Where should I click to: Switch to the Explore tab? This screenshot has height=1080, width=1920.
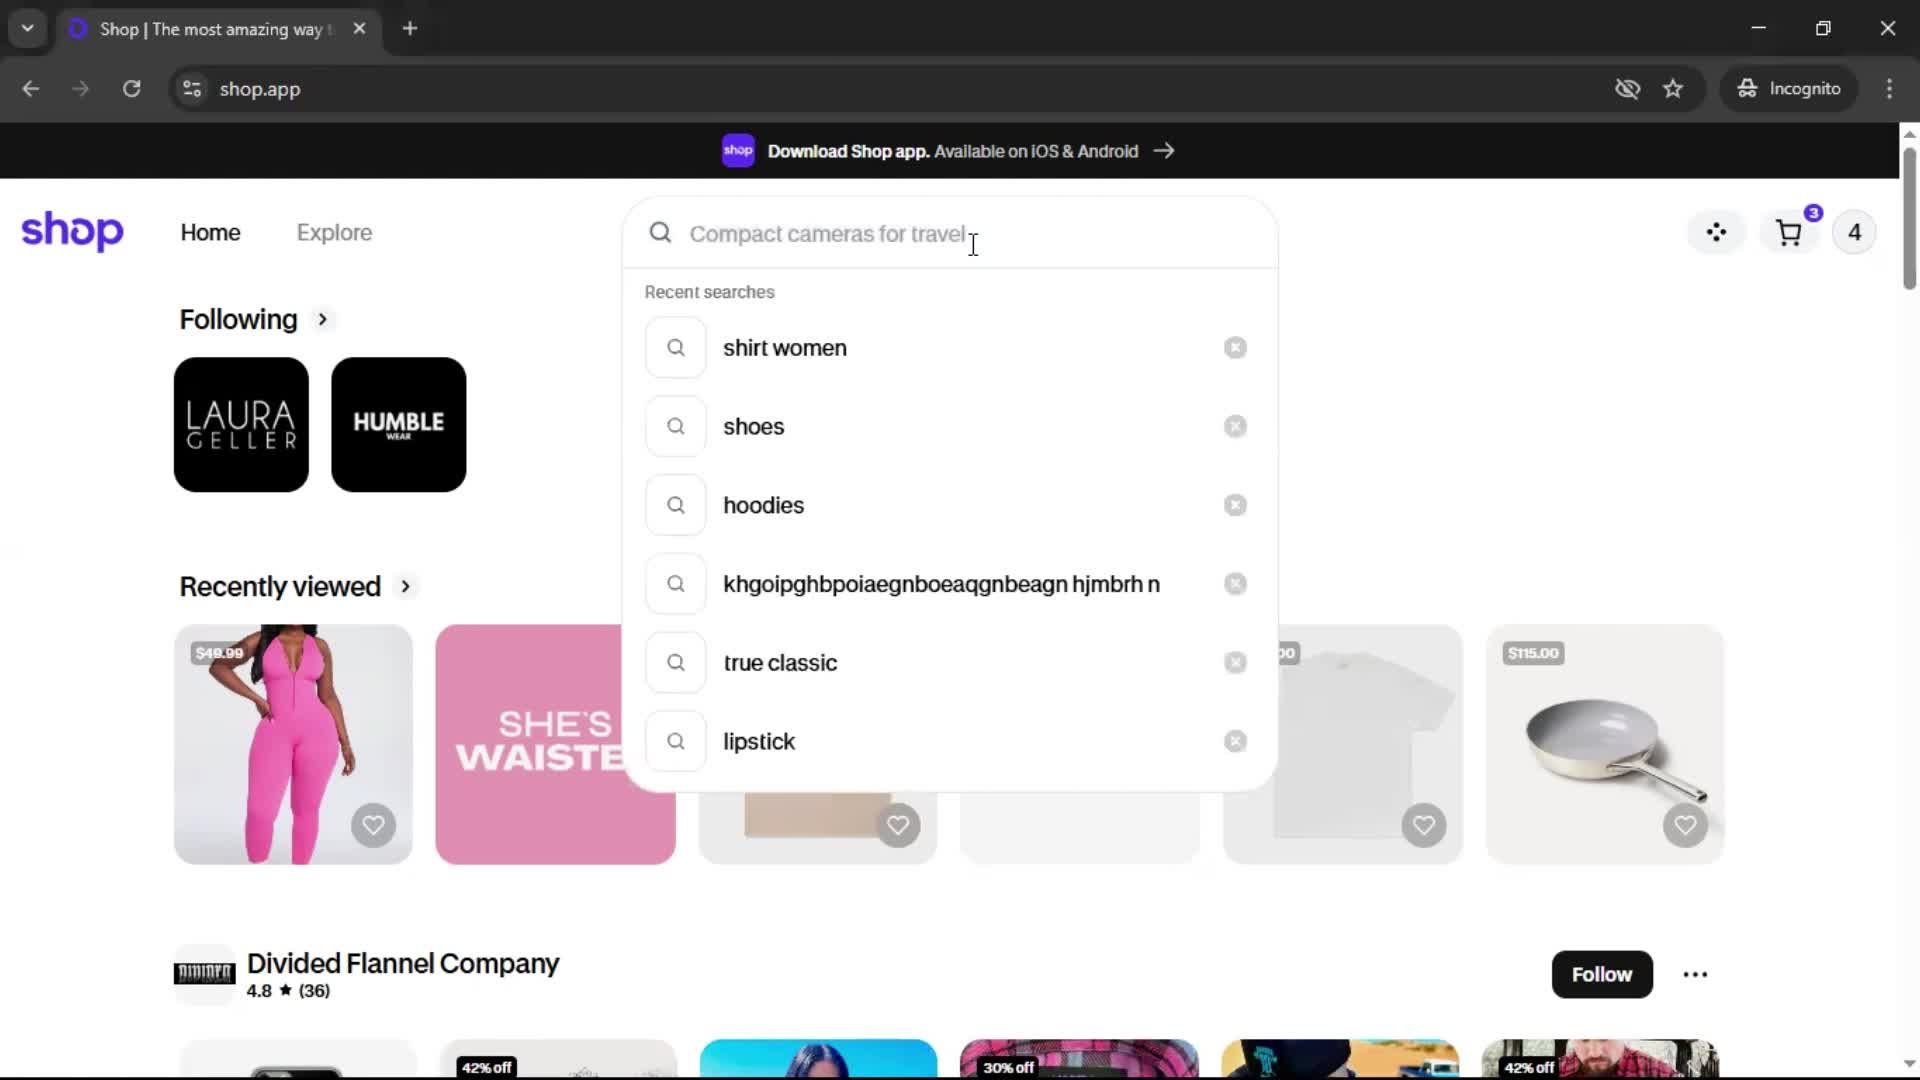click(x=334, y=233)
